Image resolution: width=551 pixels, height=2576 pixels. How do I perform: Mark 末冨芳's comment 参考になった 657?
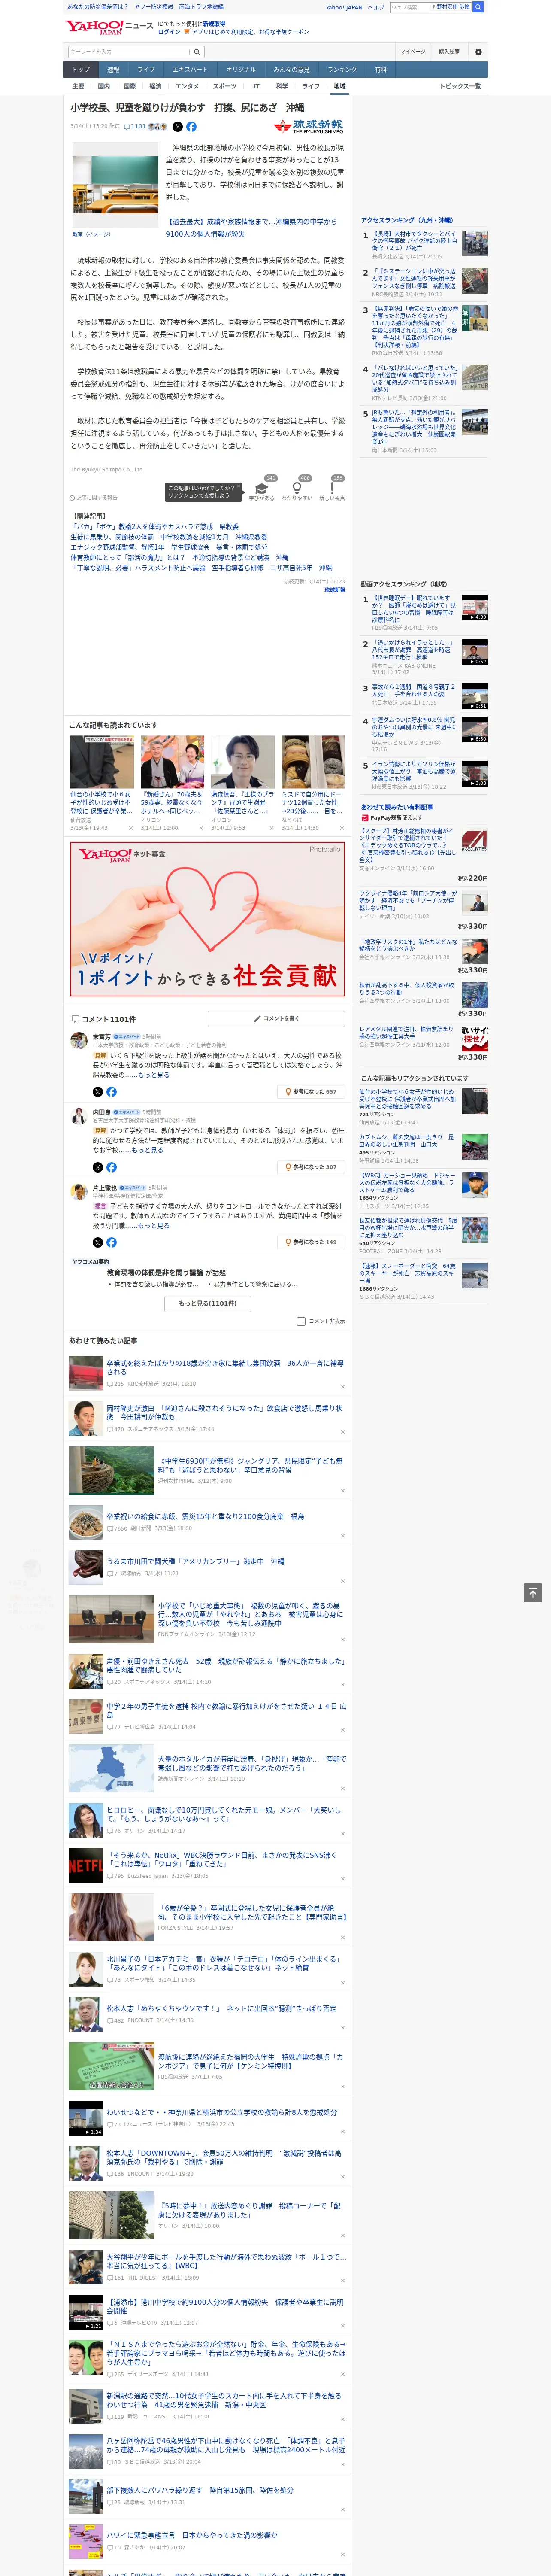312,1092
